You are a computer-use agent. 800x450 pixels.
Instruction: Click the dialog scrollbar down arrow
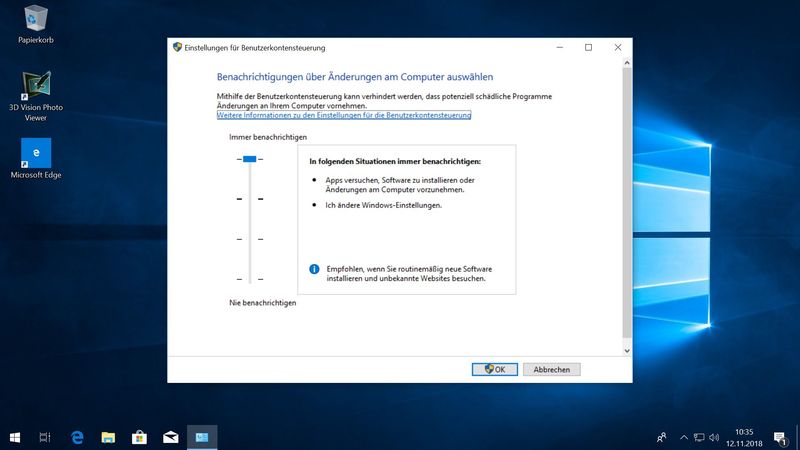pyautogui.click(x=627, y=351)
